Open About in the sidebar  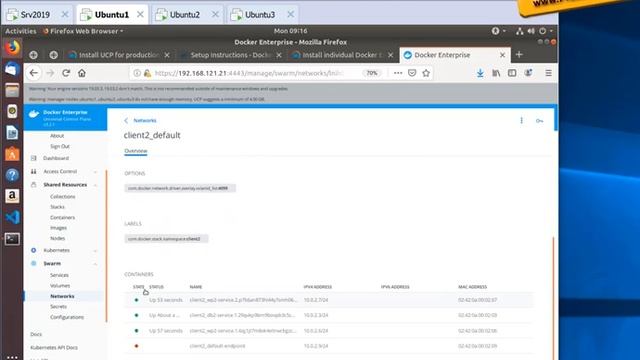57,136
